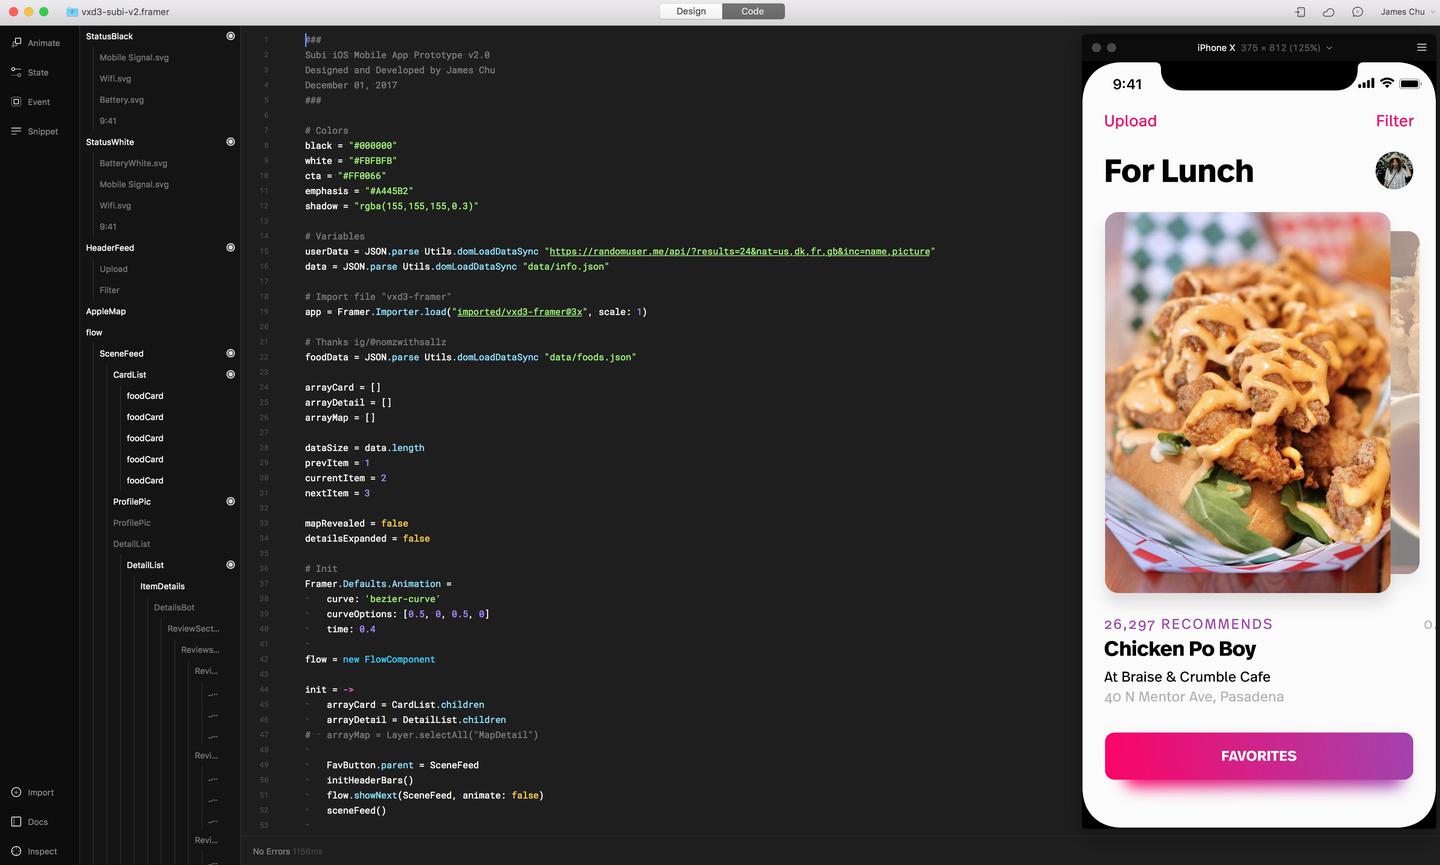Select the Upload layer under HeaderFeed
This screenshot has height=865, width=1440.
[113, 269]
